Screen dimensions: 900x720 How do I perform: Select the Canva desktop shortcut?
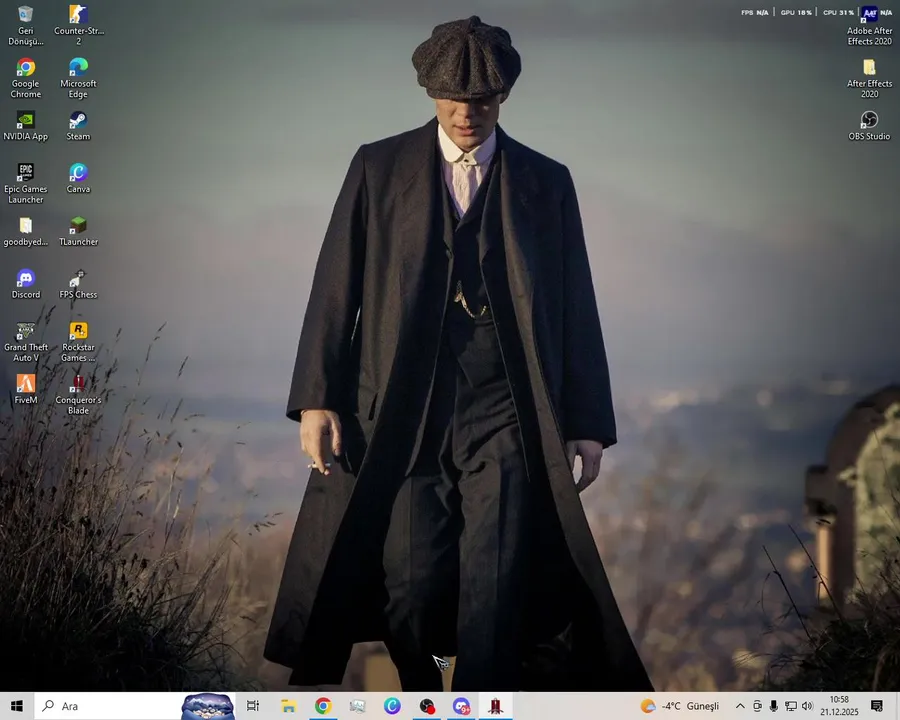[79, 179]
